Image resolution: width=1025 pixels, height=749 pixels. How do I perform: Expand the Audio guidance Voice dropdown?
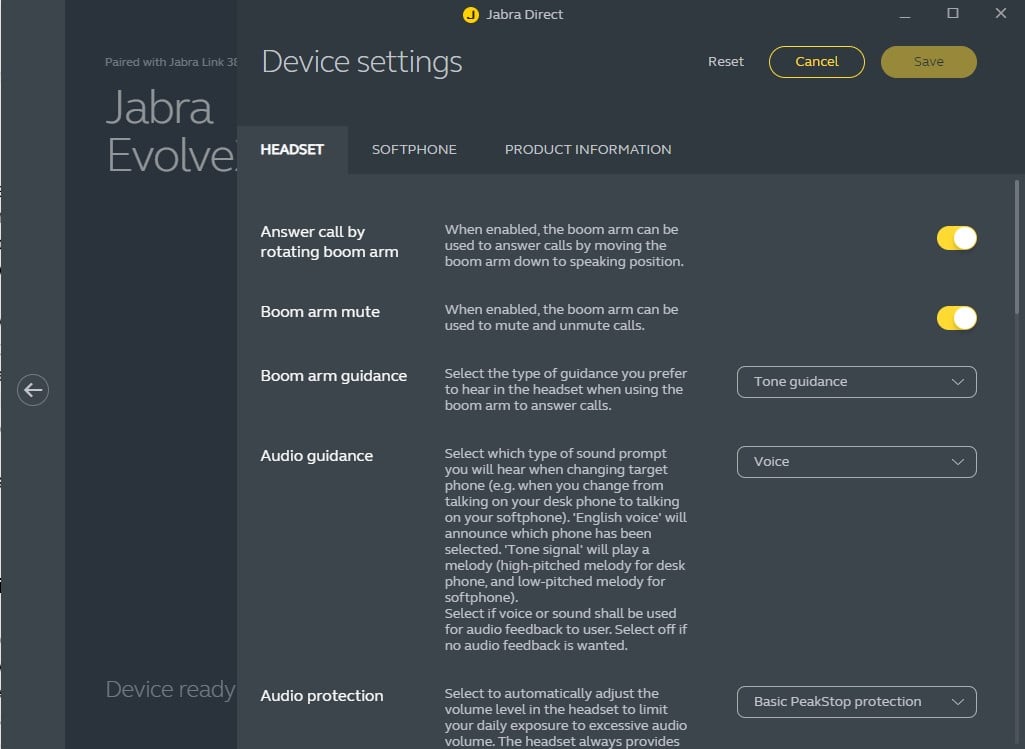click(856, 462)
